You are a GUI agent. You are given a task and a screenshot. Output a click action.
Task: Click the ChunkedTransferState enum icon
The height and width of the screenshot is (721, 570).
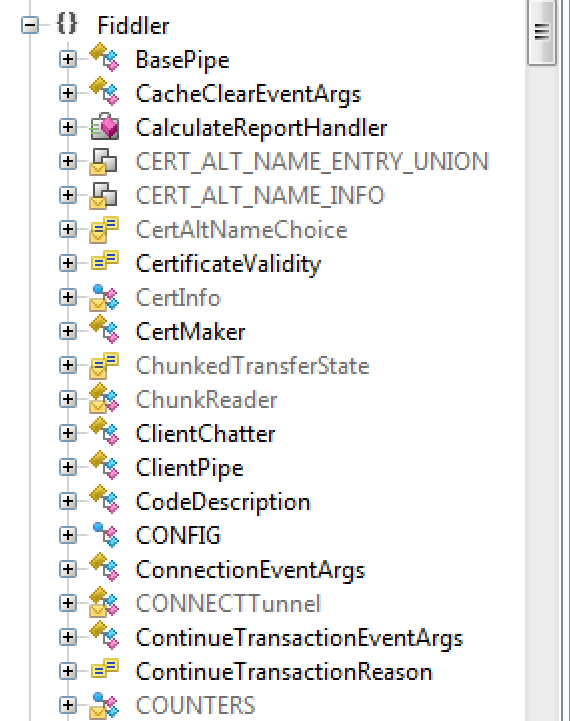104,365
